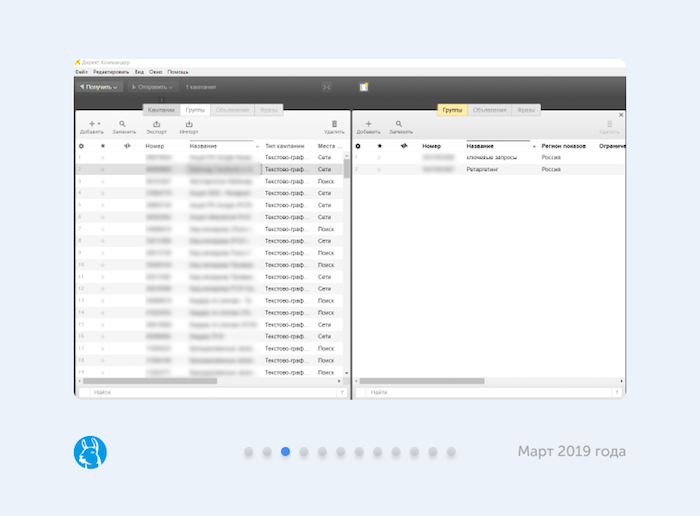Click the status arrows header icon in the right table
This screenshot has height=516, width=700.
pyautogui.click(x=404, y=146)
